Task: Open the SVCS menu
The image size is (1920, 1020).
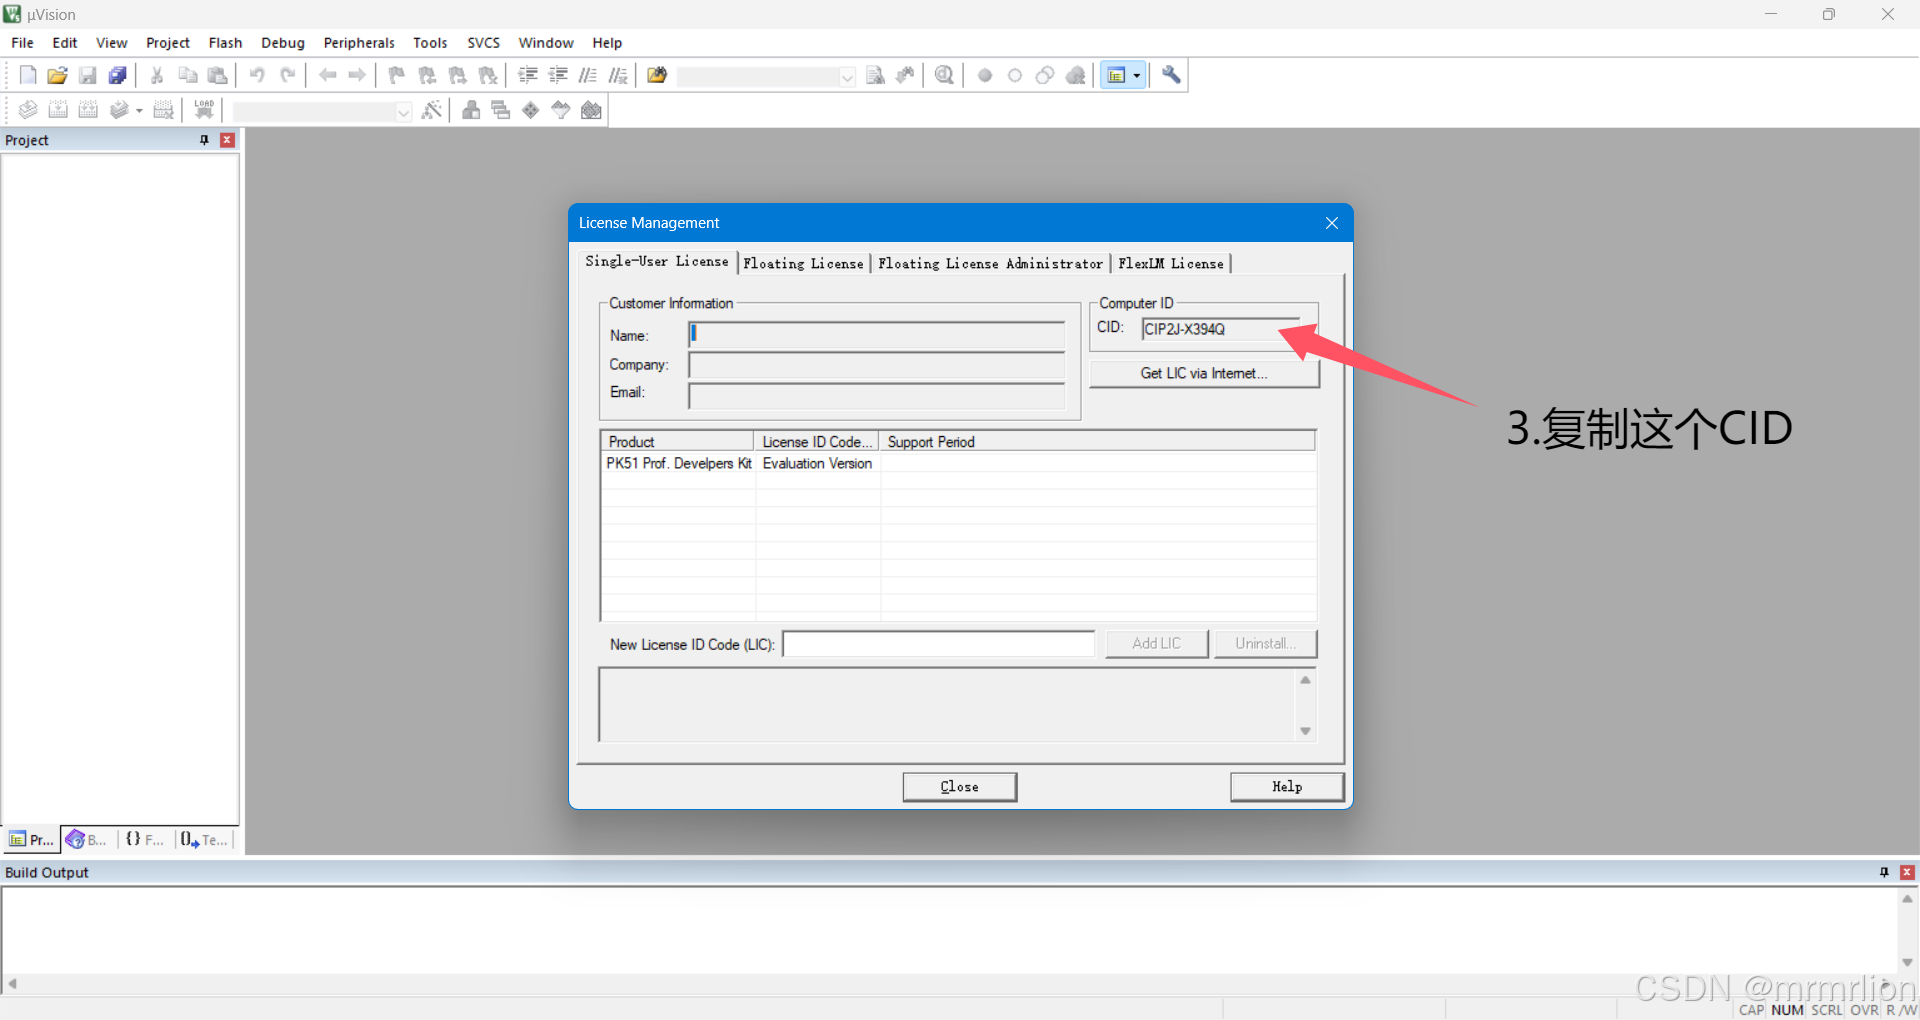Action: click(x=484, y=43)
